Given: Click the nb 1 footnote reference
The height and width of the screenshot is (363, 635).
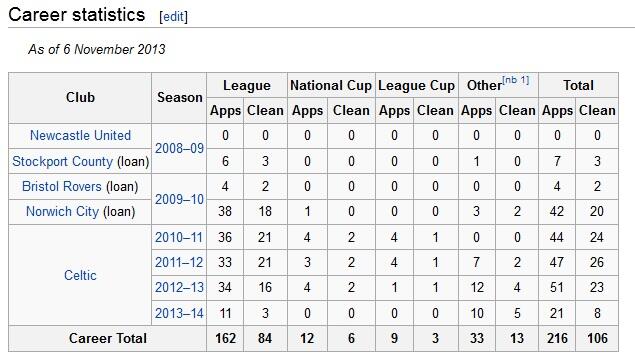Looking at the screenshot, I should (516, 80).
